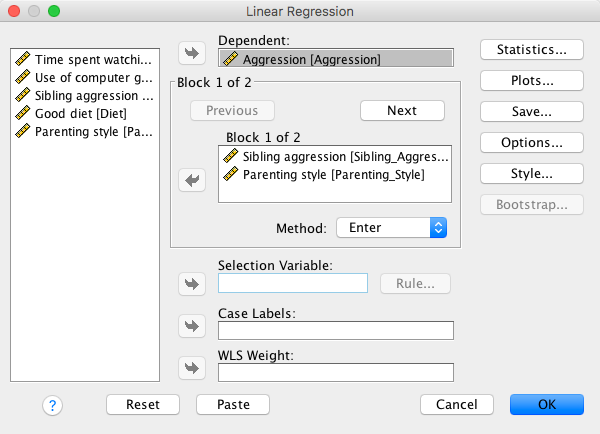Click the arrow beside Selection Variable field
The width and height of the screenshot is (600, 434).
tap(190, 284)
